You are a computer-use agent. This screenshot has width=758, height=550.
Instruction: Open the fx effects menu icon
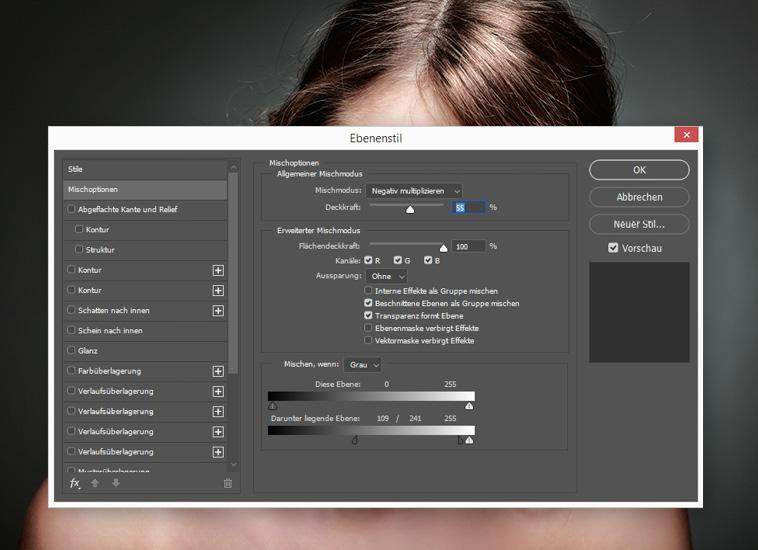[75, 483]
